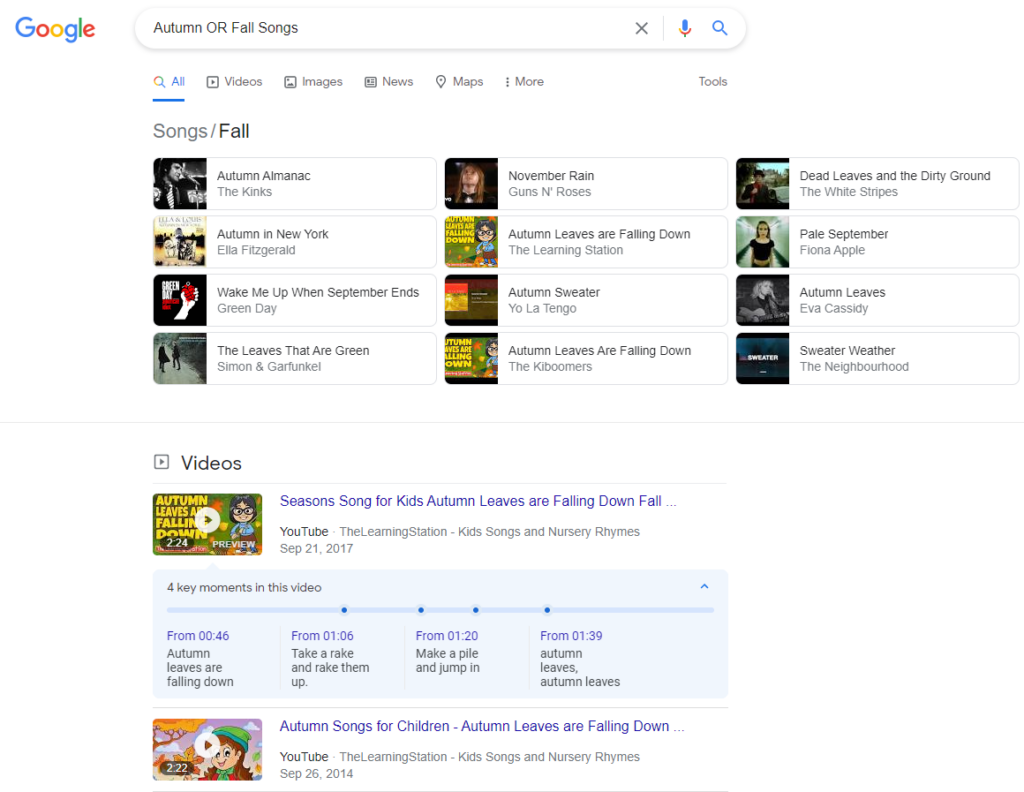Click the first dot on video timeline
1024x792 pixels.
344,609
